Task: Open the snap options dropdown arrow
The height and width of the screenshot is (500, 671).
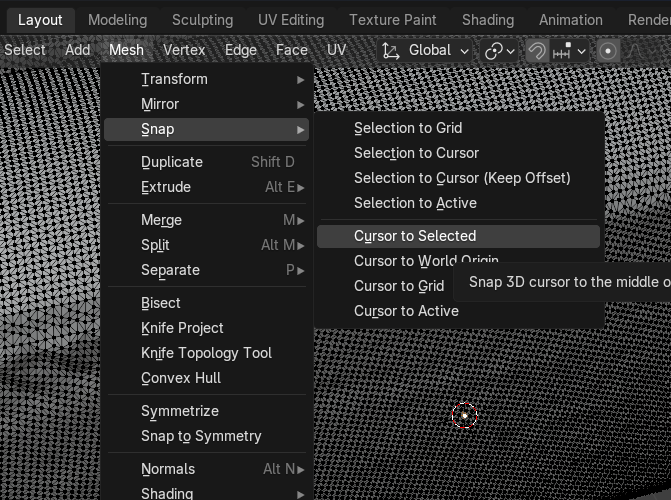Action: (x=582, y=52)
